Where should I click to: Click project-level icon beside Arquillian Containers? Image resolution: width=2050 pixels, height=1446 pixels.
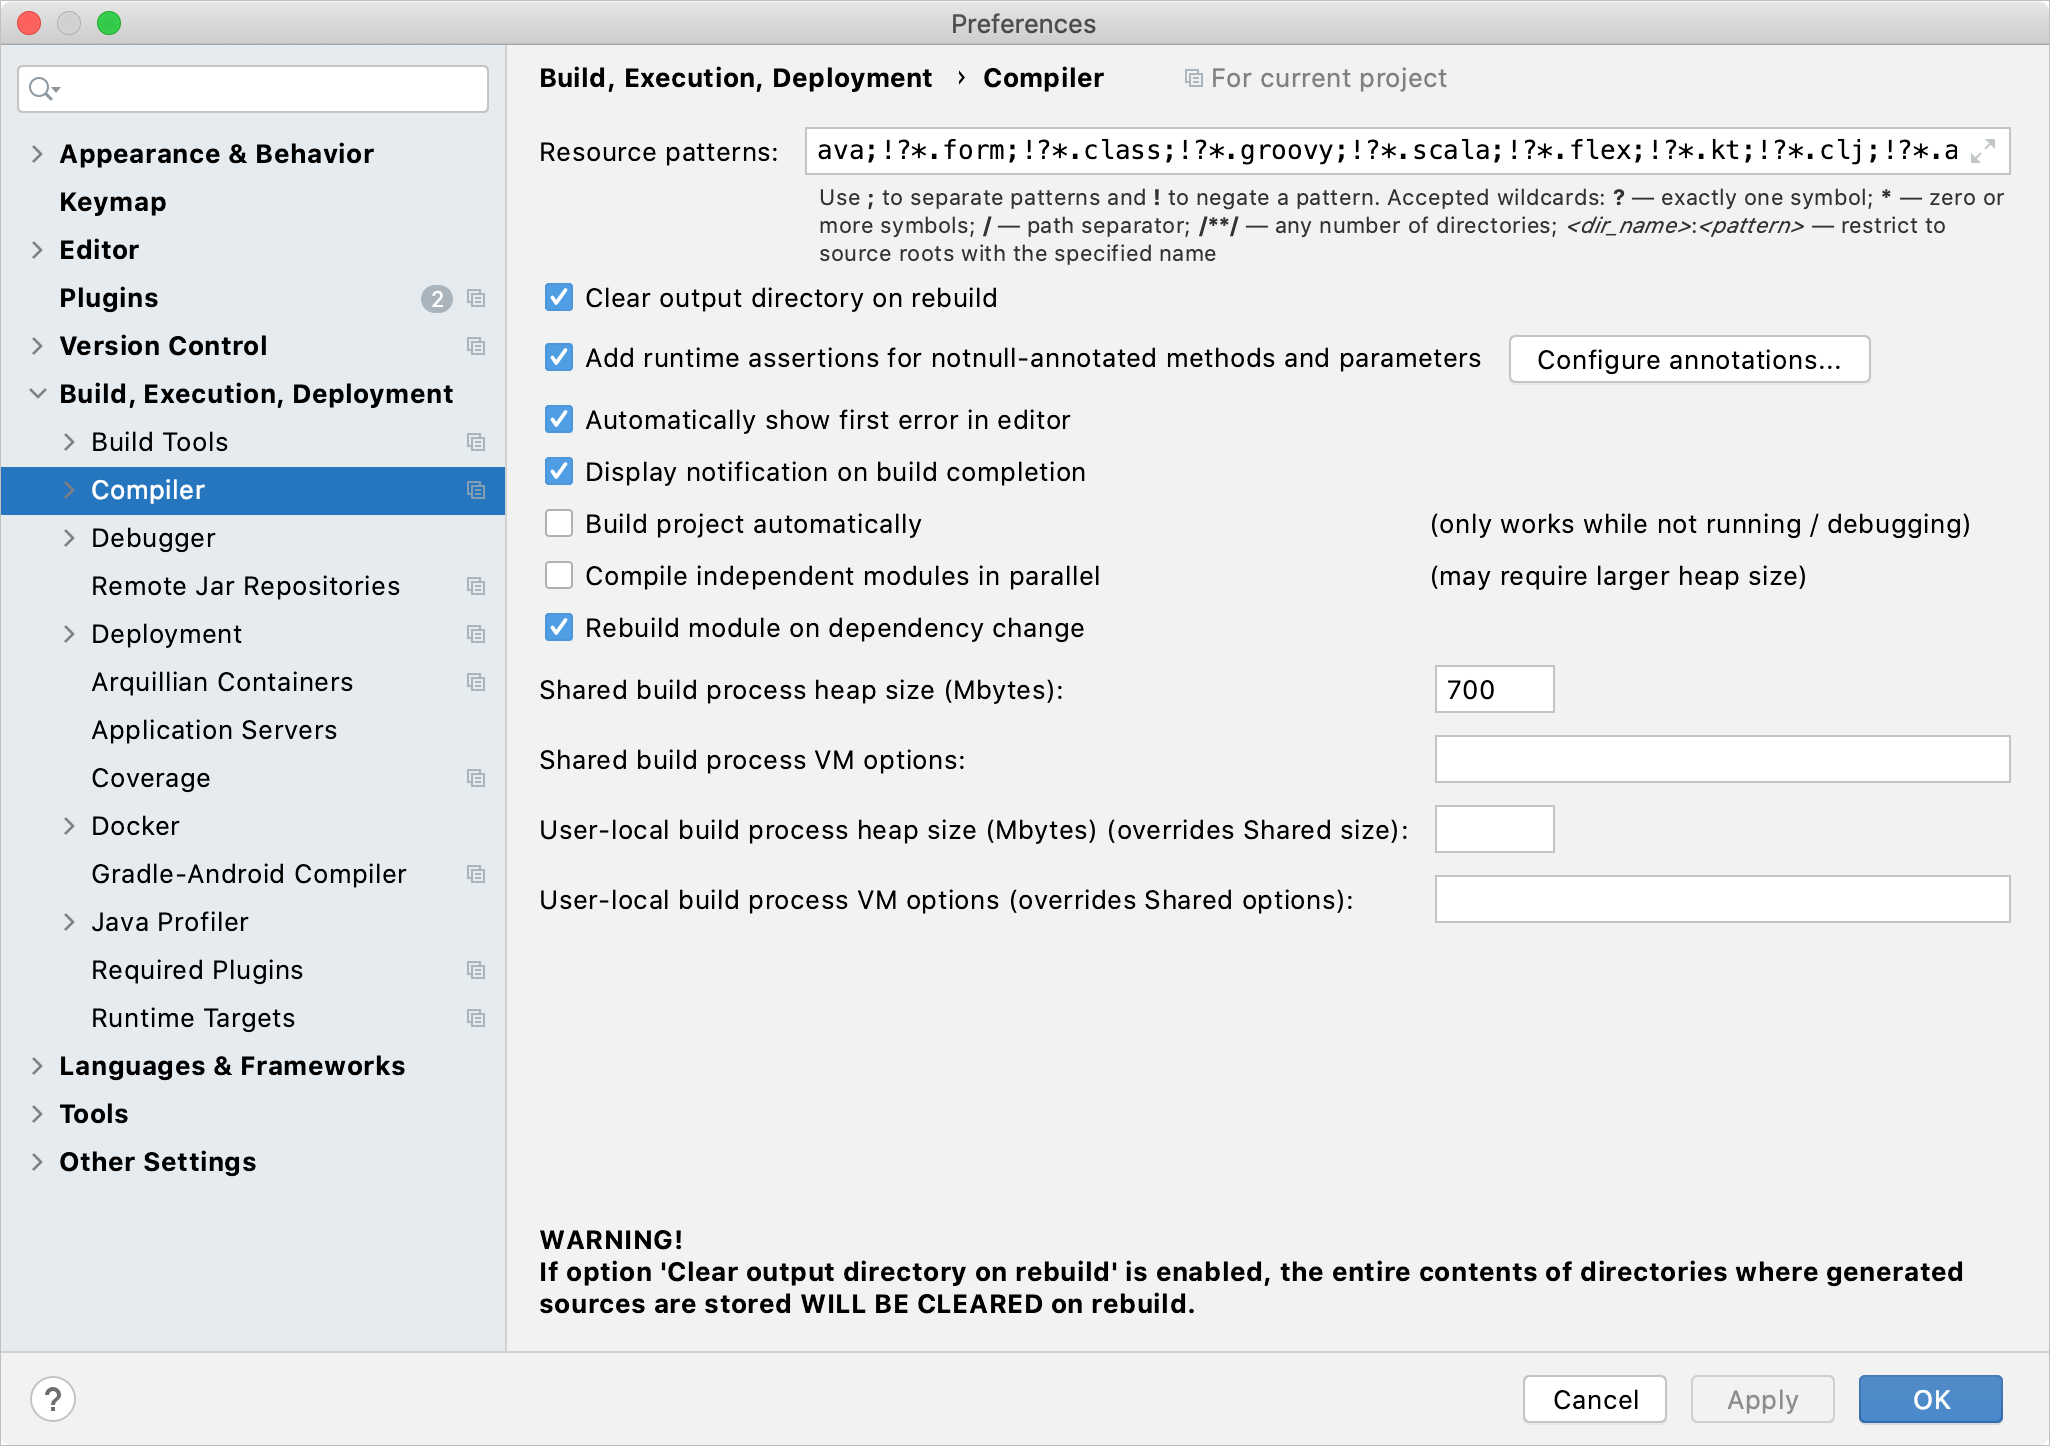tap(476, 682)
